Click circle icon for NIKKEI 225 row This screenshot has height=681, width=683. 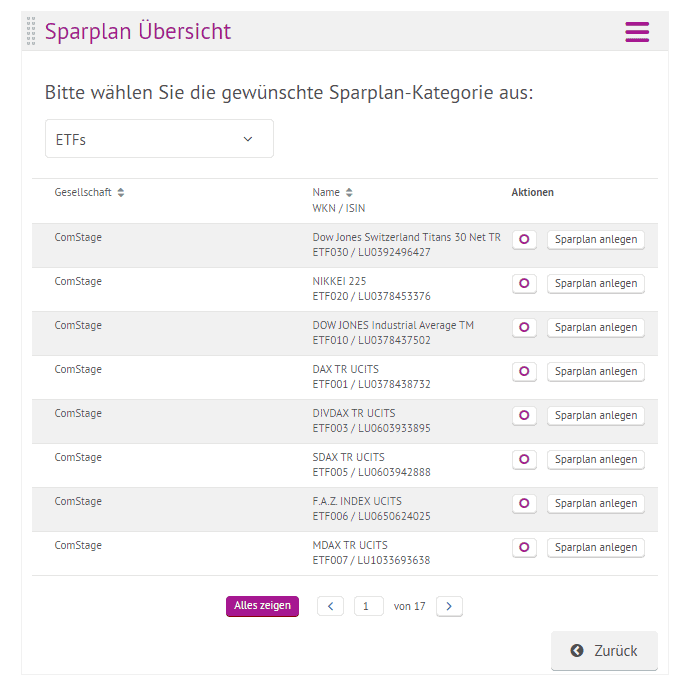524,284
